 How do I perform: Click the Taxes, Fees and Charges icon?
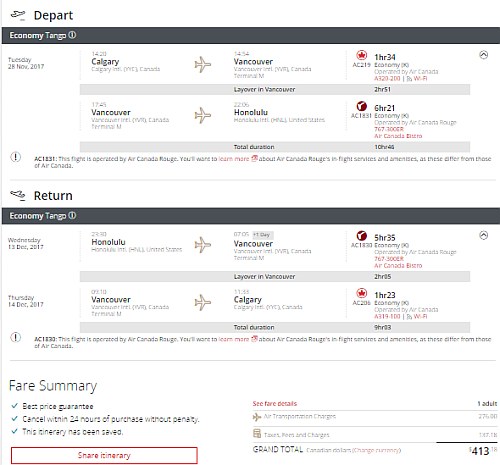(x=257, y=434)
